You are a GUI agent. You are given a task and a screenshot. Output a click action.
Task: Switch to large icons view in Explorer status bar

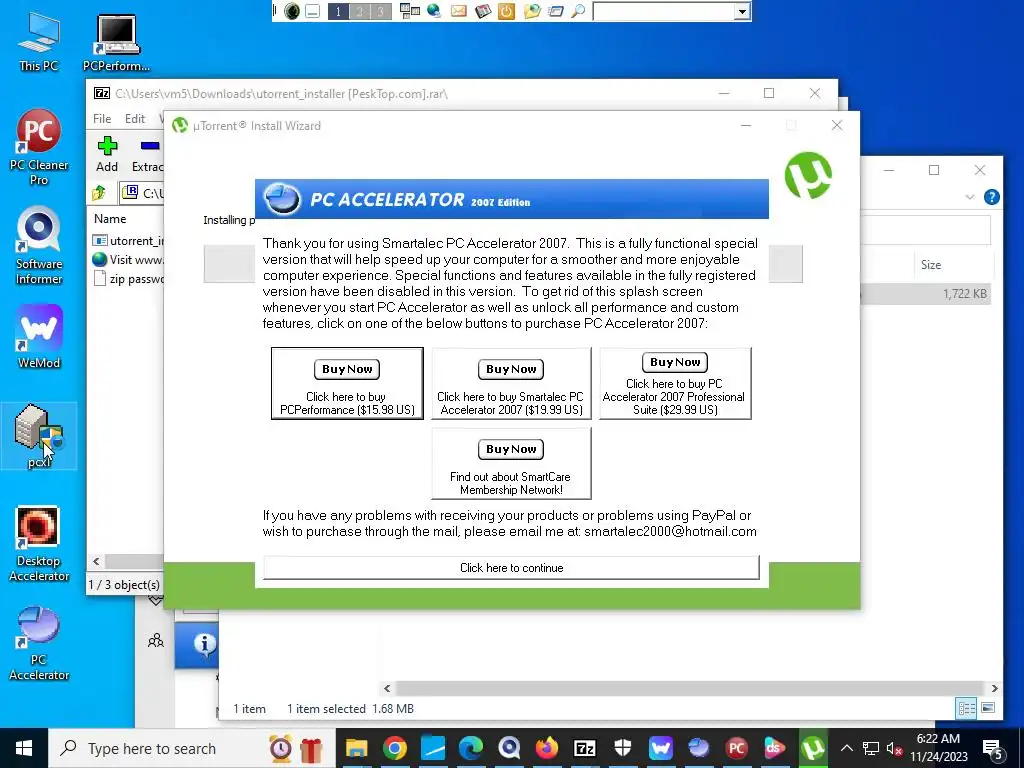point(987,708)
